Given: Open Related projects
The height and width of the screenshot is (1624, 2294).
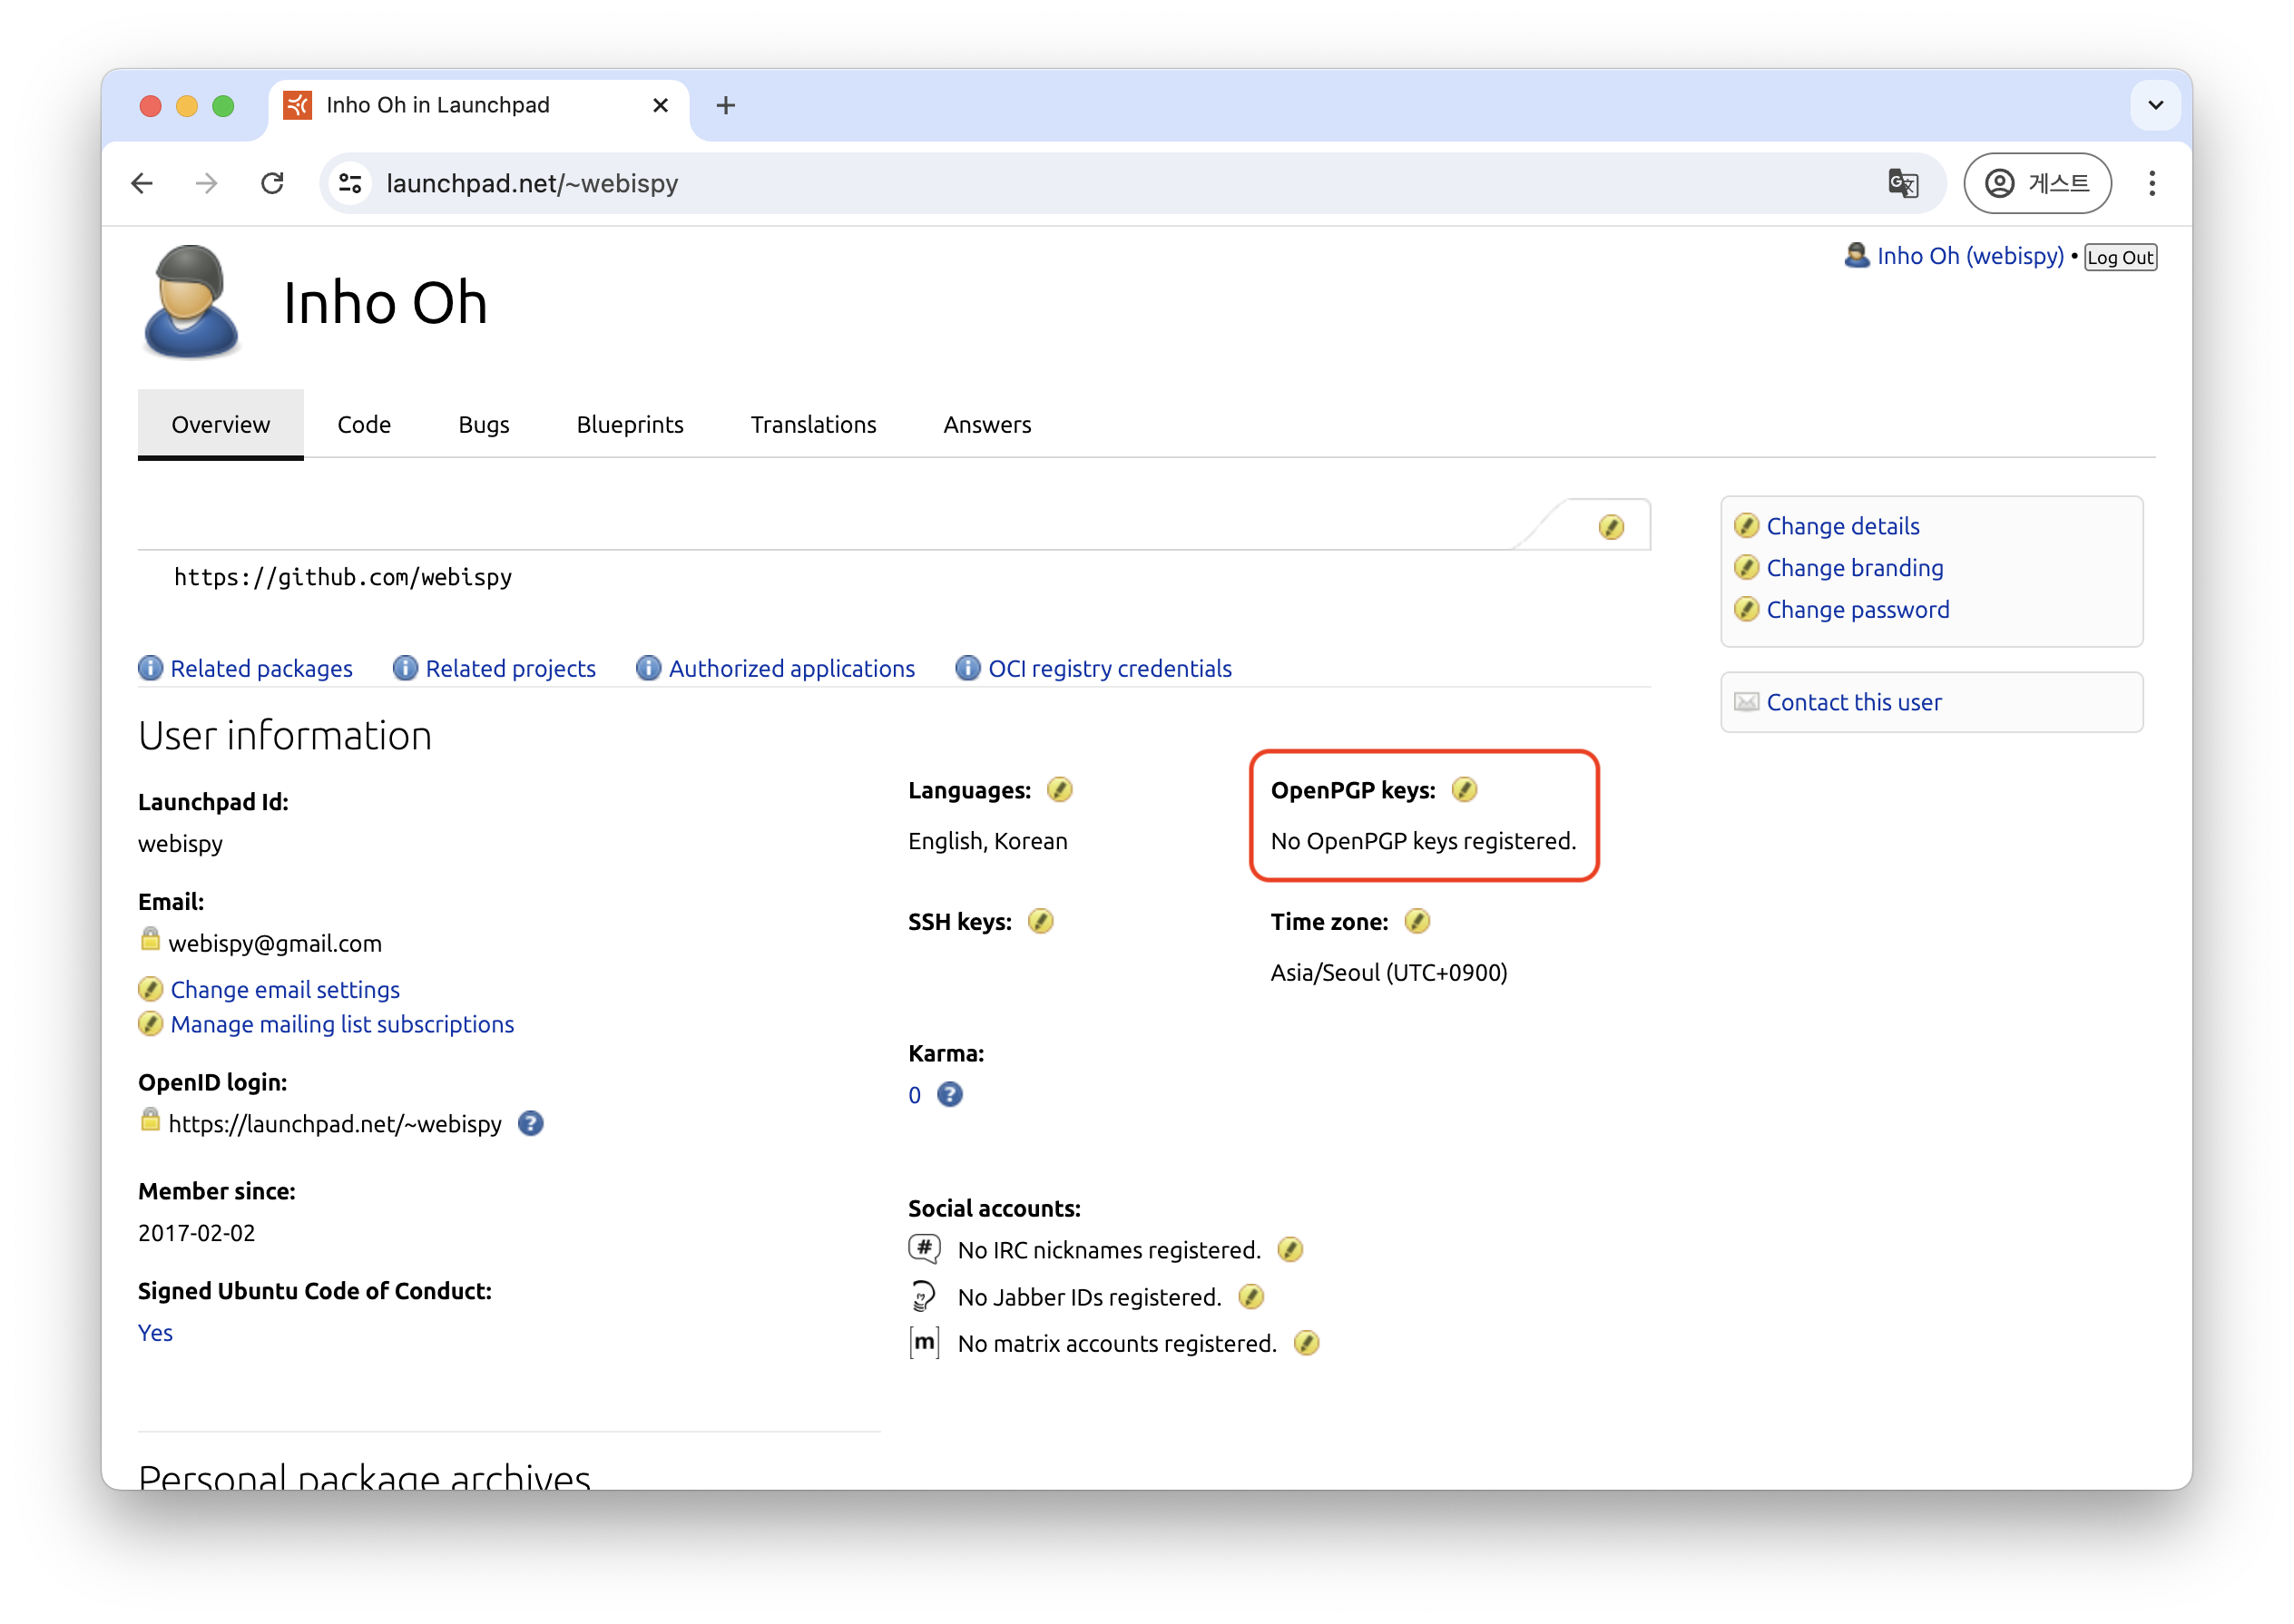Looking at the screenshot, I should (x=510, y=668).
